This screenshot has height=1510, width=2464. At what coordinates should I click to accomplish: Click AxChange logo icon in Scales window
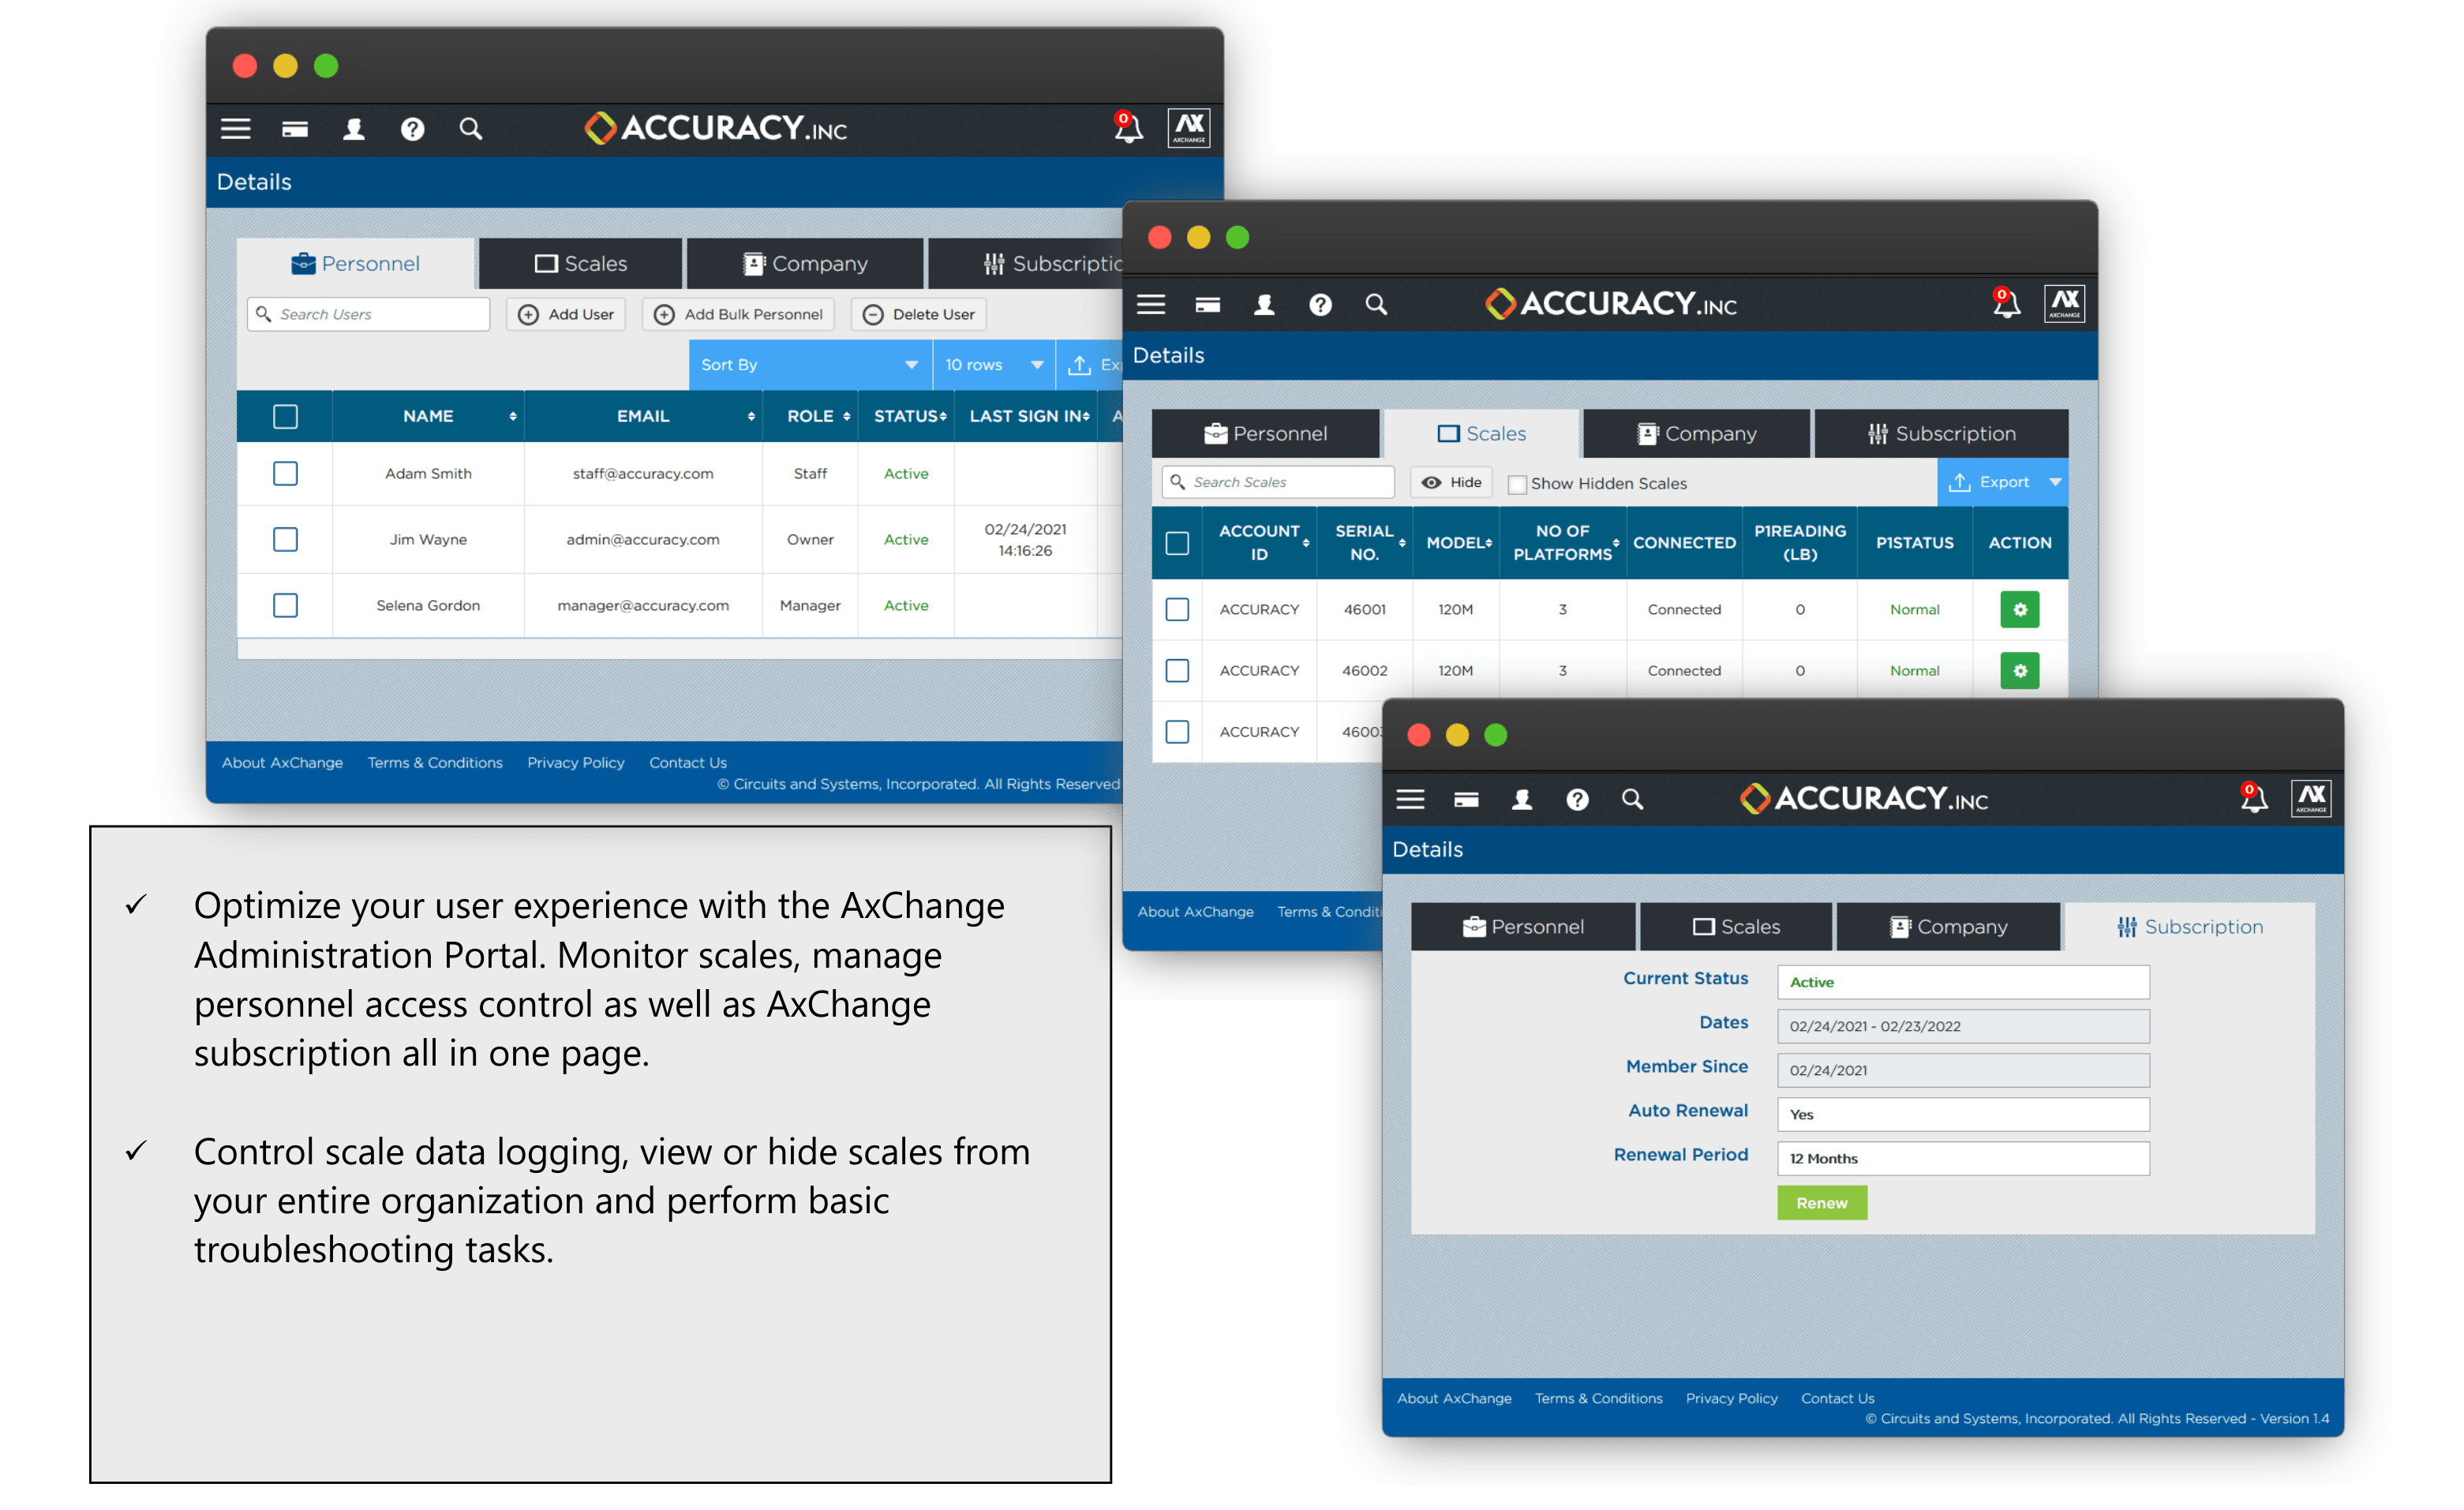(2064, 303)
